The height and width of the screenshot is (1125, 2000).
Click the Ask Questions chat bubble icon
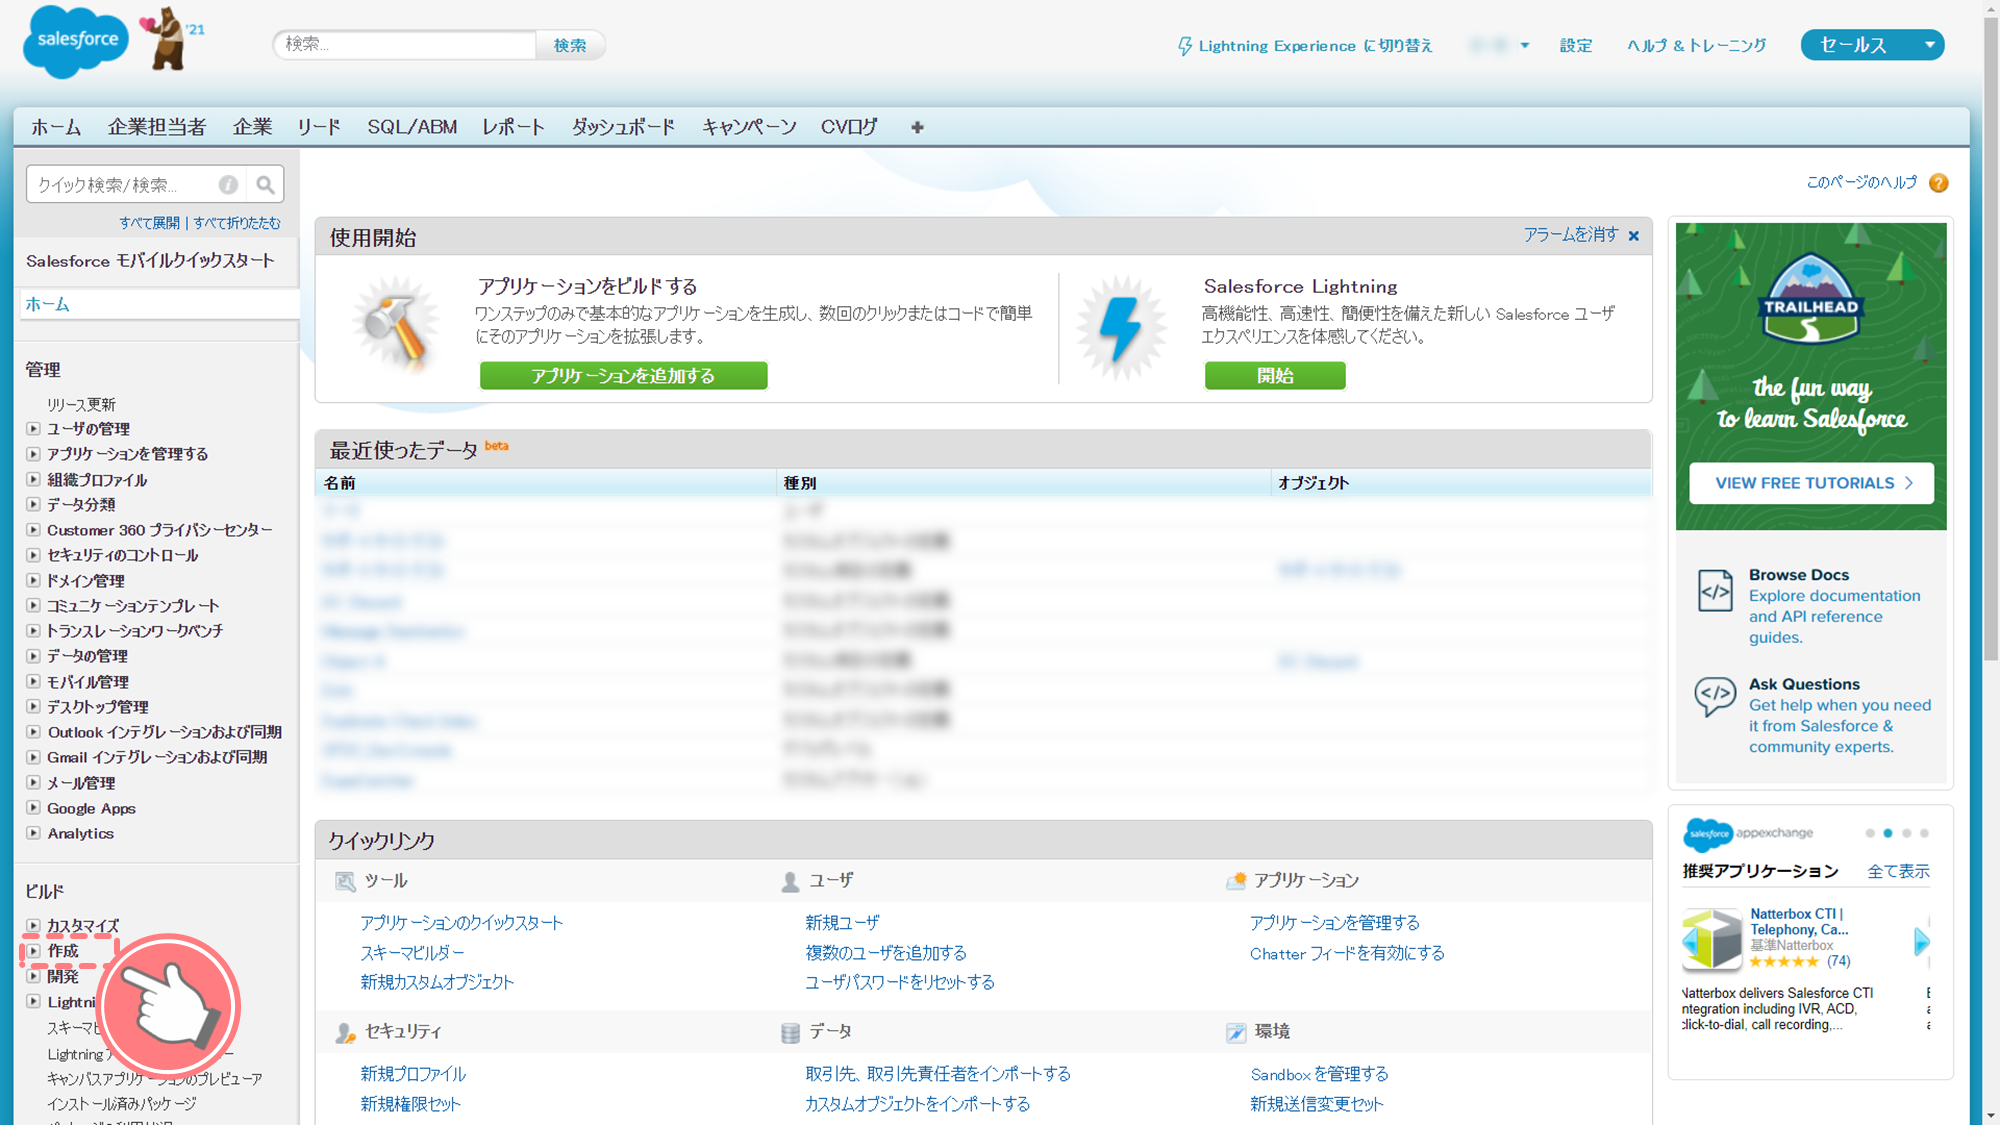[x=1715, y=696]
